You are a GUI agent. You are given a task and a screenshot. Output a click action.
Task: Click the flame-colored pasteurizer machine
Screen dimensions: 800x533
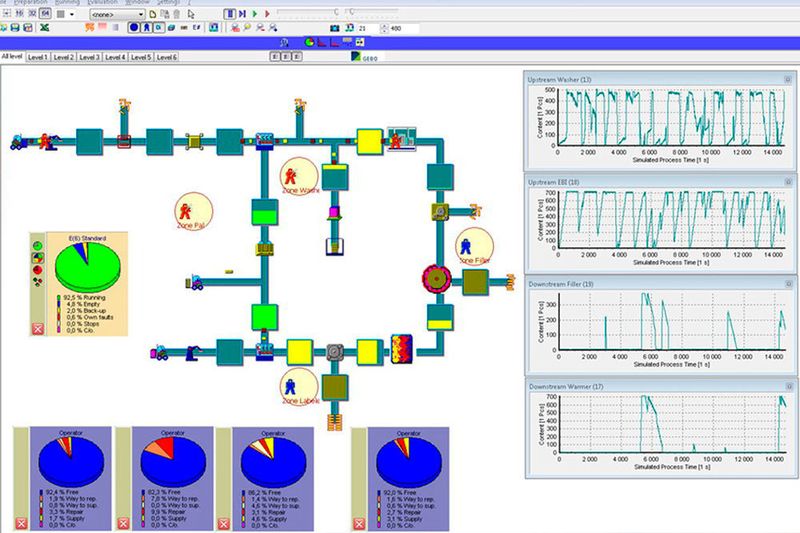(402, 349)
